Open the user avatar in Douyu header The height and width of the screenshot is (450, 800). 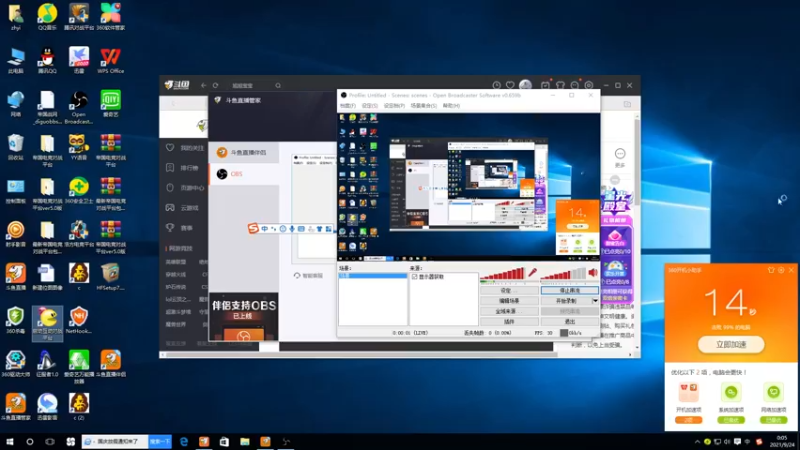click(x=526, y=85)
